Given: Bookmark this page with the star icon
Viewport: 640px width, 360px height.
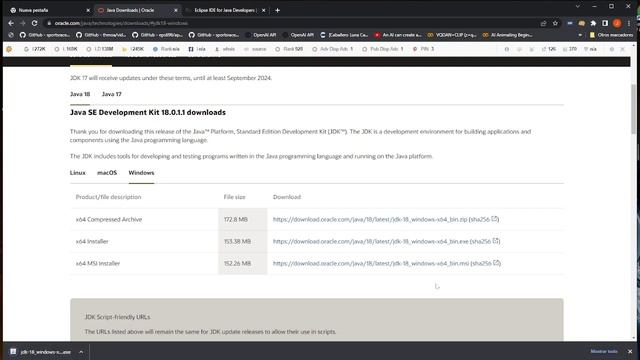Looking at the screenshot, I should [555, 23].
